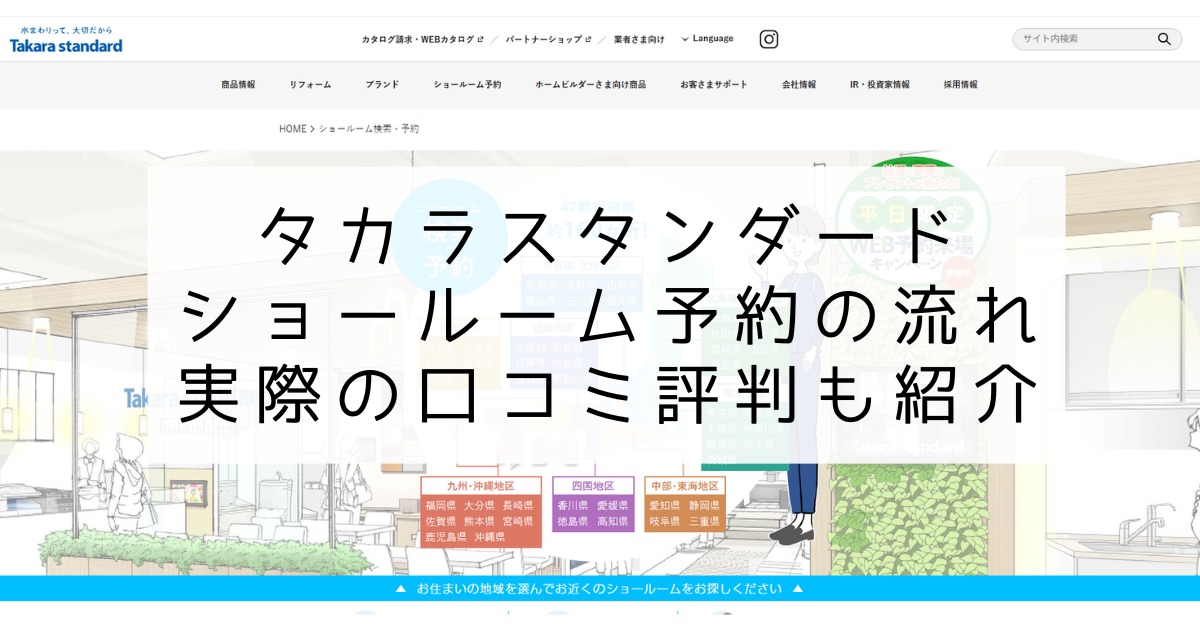
Task: Click the magnifier search icon
Action: pyautogui.click(x=1164, y=39)
